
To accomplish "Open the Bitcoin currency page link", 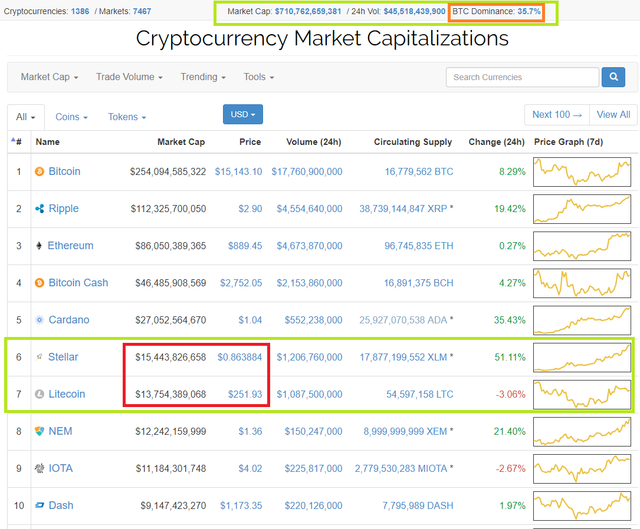I will (x=64, y=171).
